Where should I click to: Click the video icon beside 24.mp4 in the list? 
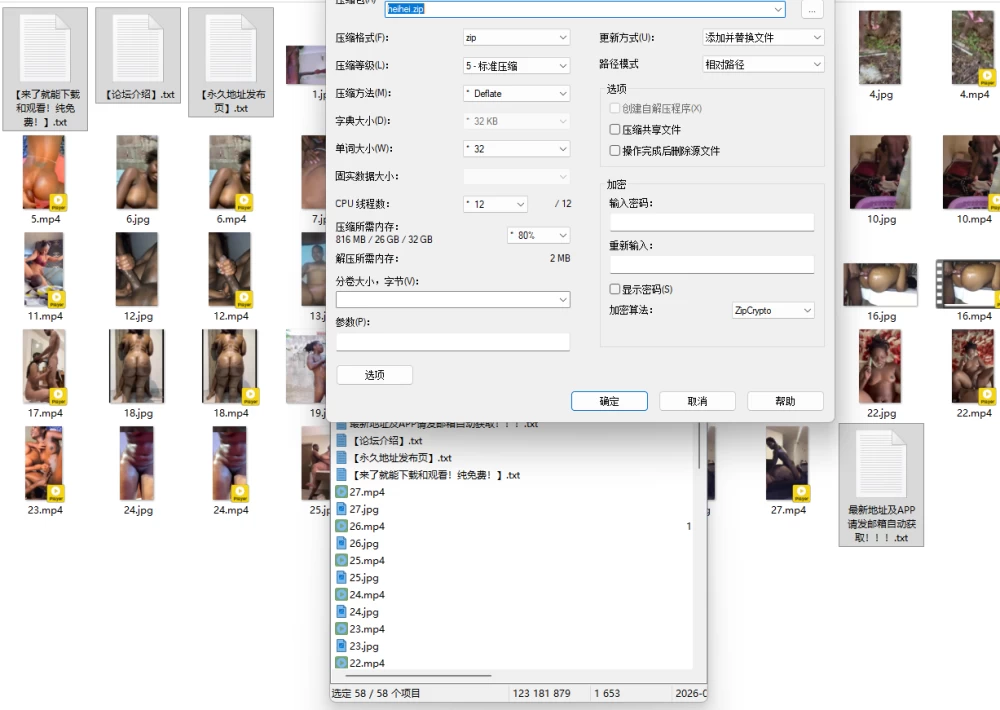tap(341, 595)
